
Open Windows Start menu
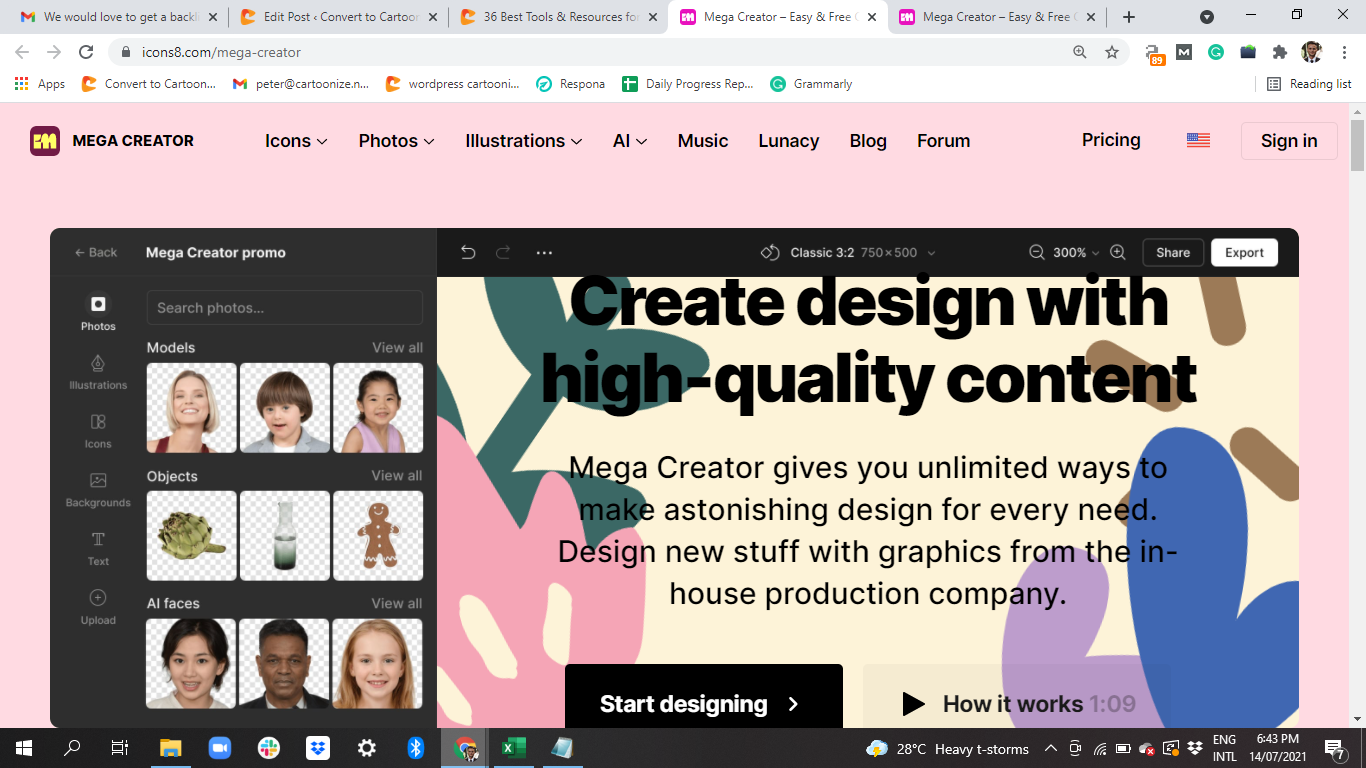click(24, 748)
